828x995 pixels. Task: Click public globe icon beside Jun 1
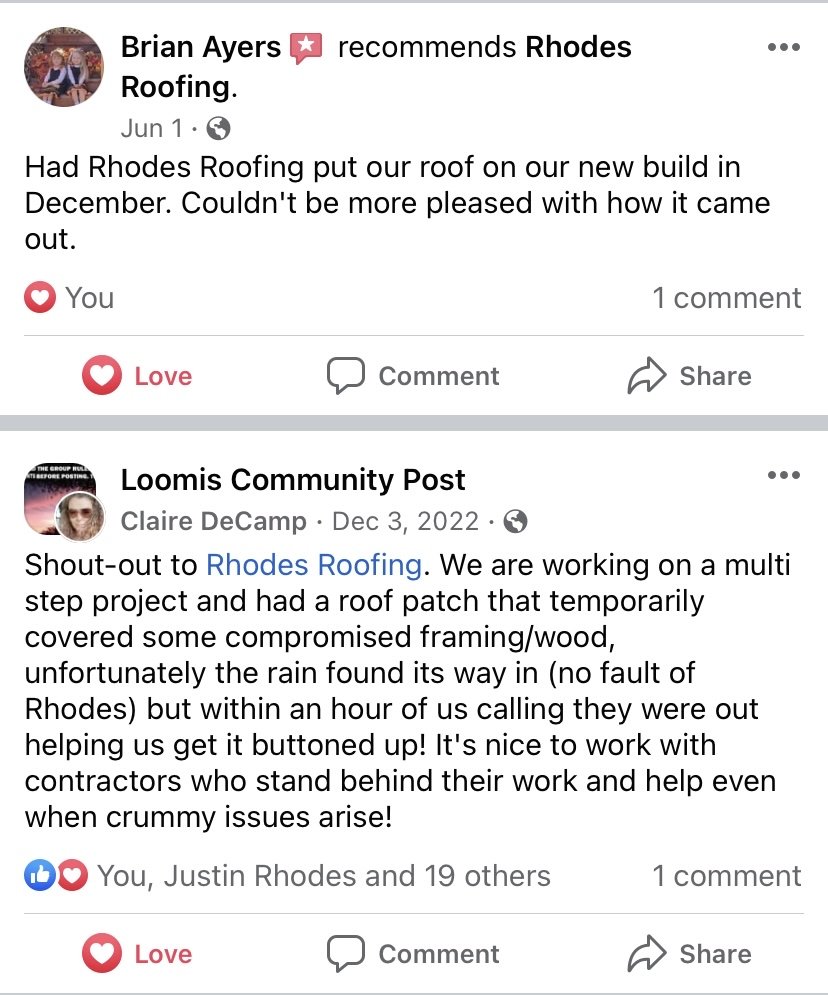point(219,128)
